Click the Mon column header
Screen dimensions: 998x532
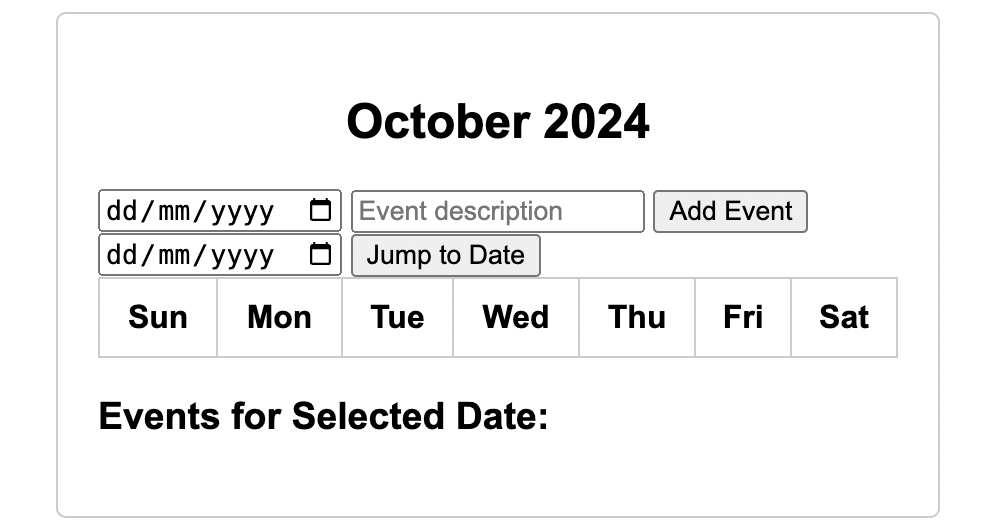pos(279,317)
